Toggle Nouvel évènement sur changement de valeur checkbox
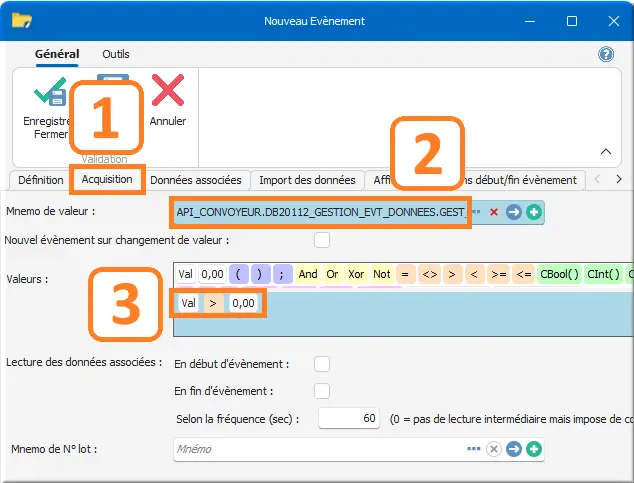This screenshot has width=634, height=483. (322, 240)
